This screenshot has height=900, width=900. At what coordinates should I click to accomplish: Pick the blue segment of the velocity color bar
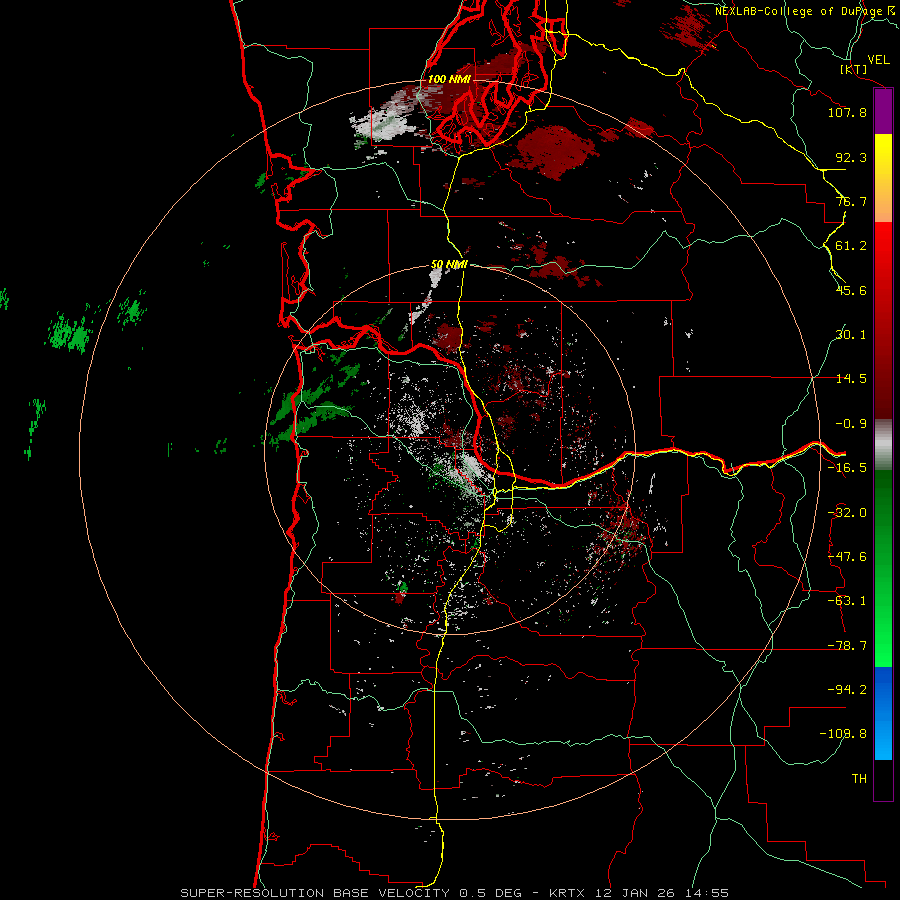click(883, 713)
